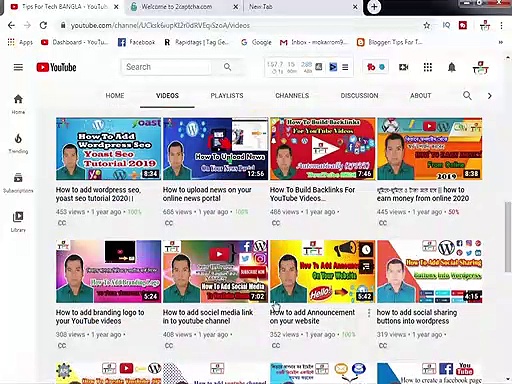Switch to the HOME channel tab

coord(115,96)
